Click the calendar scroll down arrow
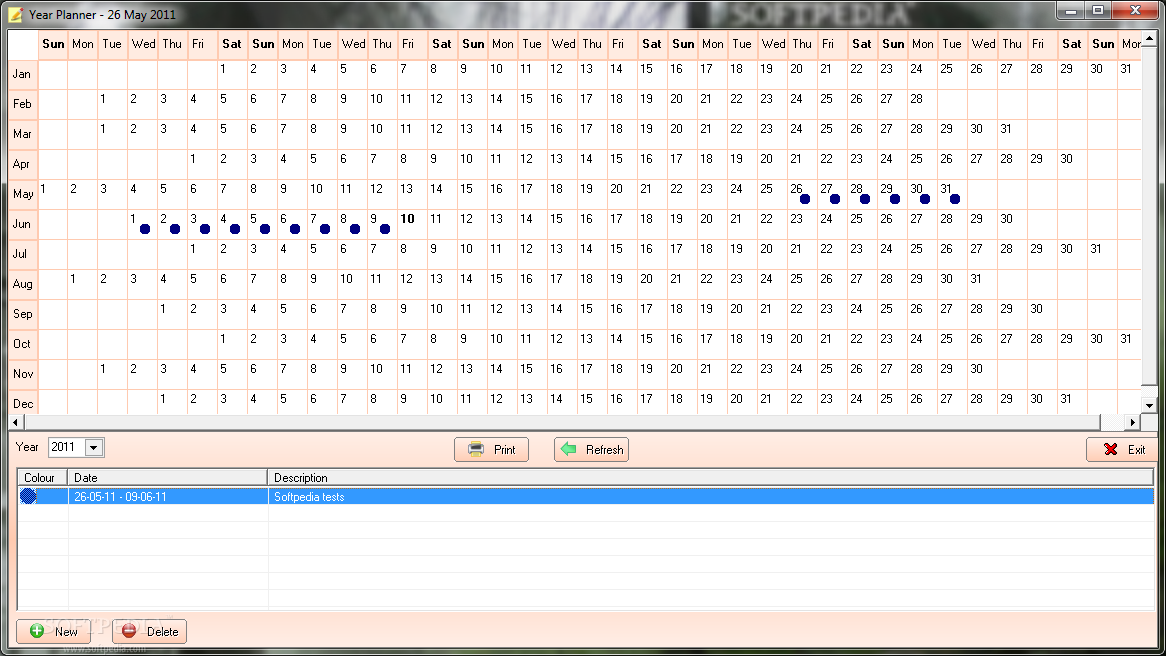Screen dimensions: 1166x656 pos(1150,406)
